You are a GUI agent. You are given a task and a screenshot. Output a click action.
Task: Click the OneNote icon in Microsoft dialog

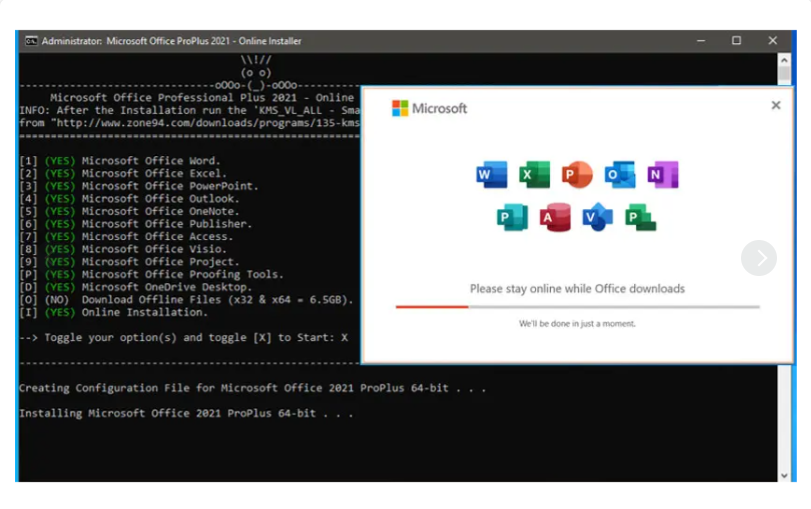(x=663, y=174)
